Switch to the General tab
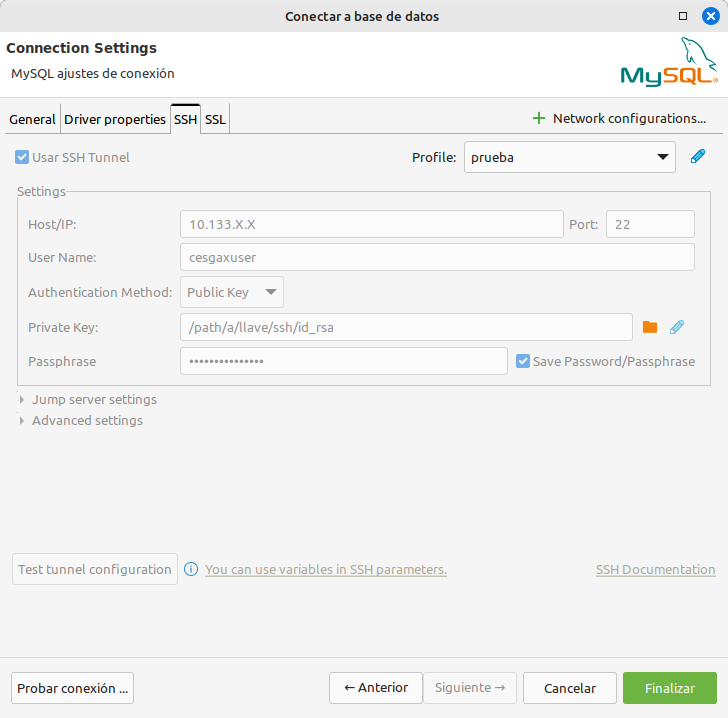This screenshot has height=718, width=728. (32, 119)
